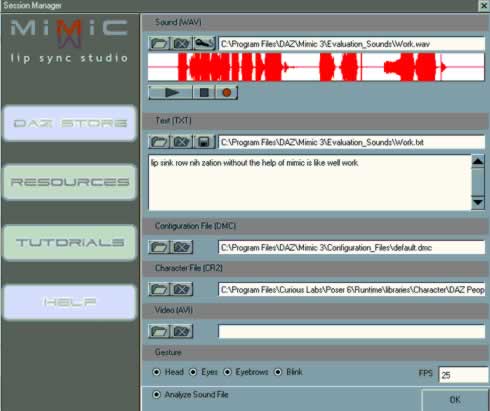Click the empty Video AVI path field
The height and width of the screenshot is (411, 490).
tap(352, 332)
